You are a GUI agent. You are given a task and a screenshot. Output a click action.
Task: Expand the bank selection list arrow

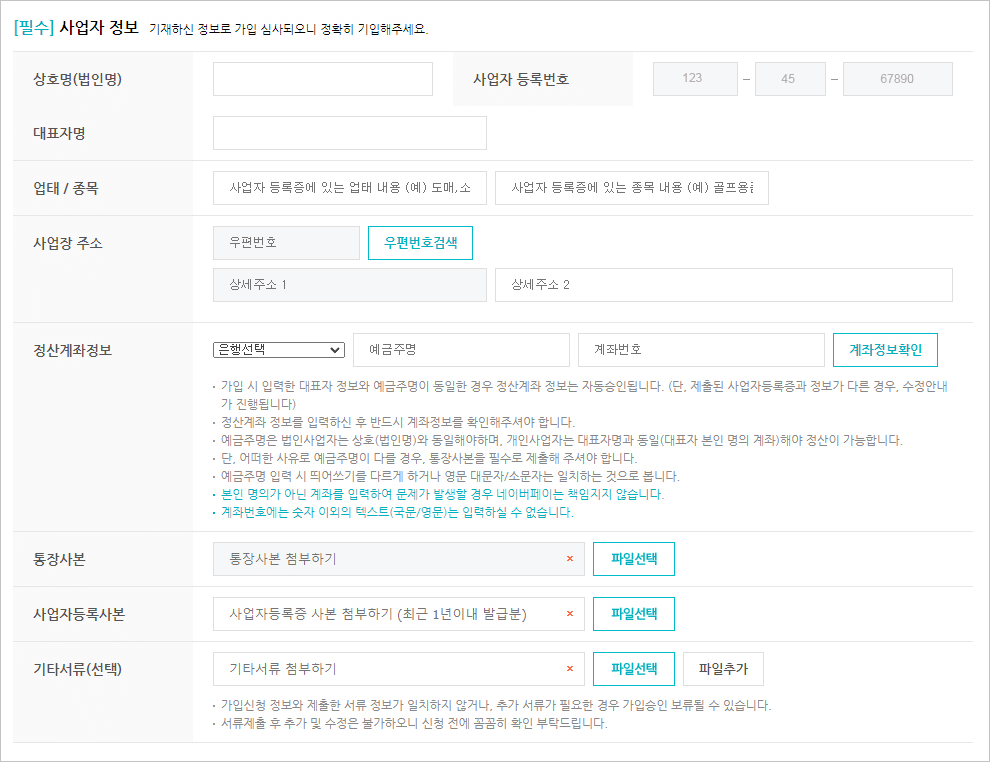[x=335, y=350]
